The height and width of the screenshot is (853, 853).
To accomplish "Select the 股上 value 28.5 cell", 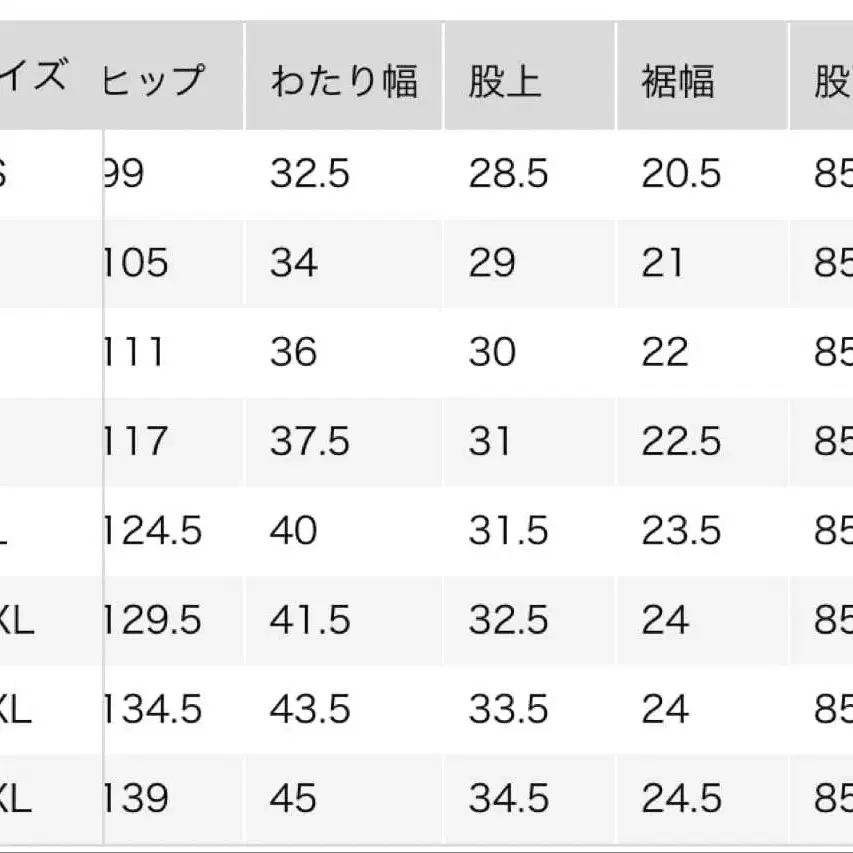I will [509, 174].
